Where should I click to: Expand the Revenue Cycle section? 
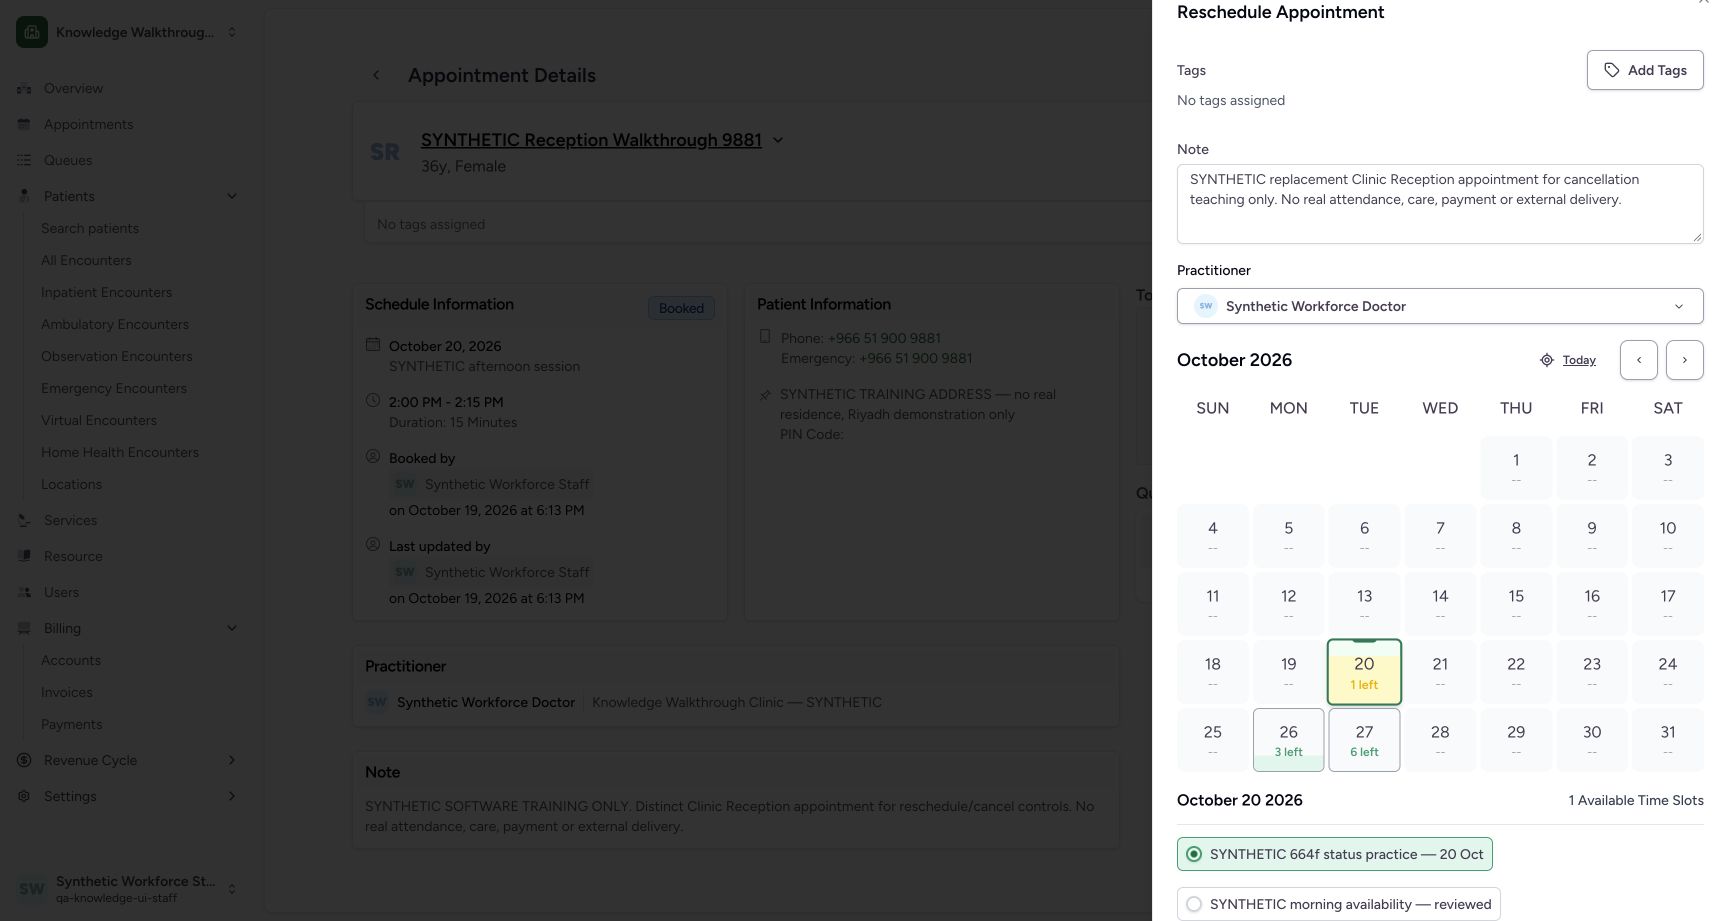232,760
